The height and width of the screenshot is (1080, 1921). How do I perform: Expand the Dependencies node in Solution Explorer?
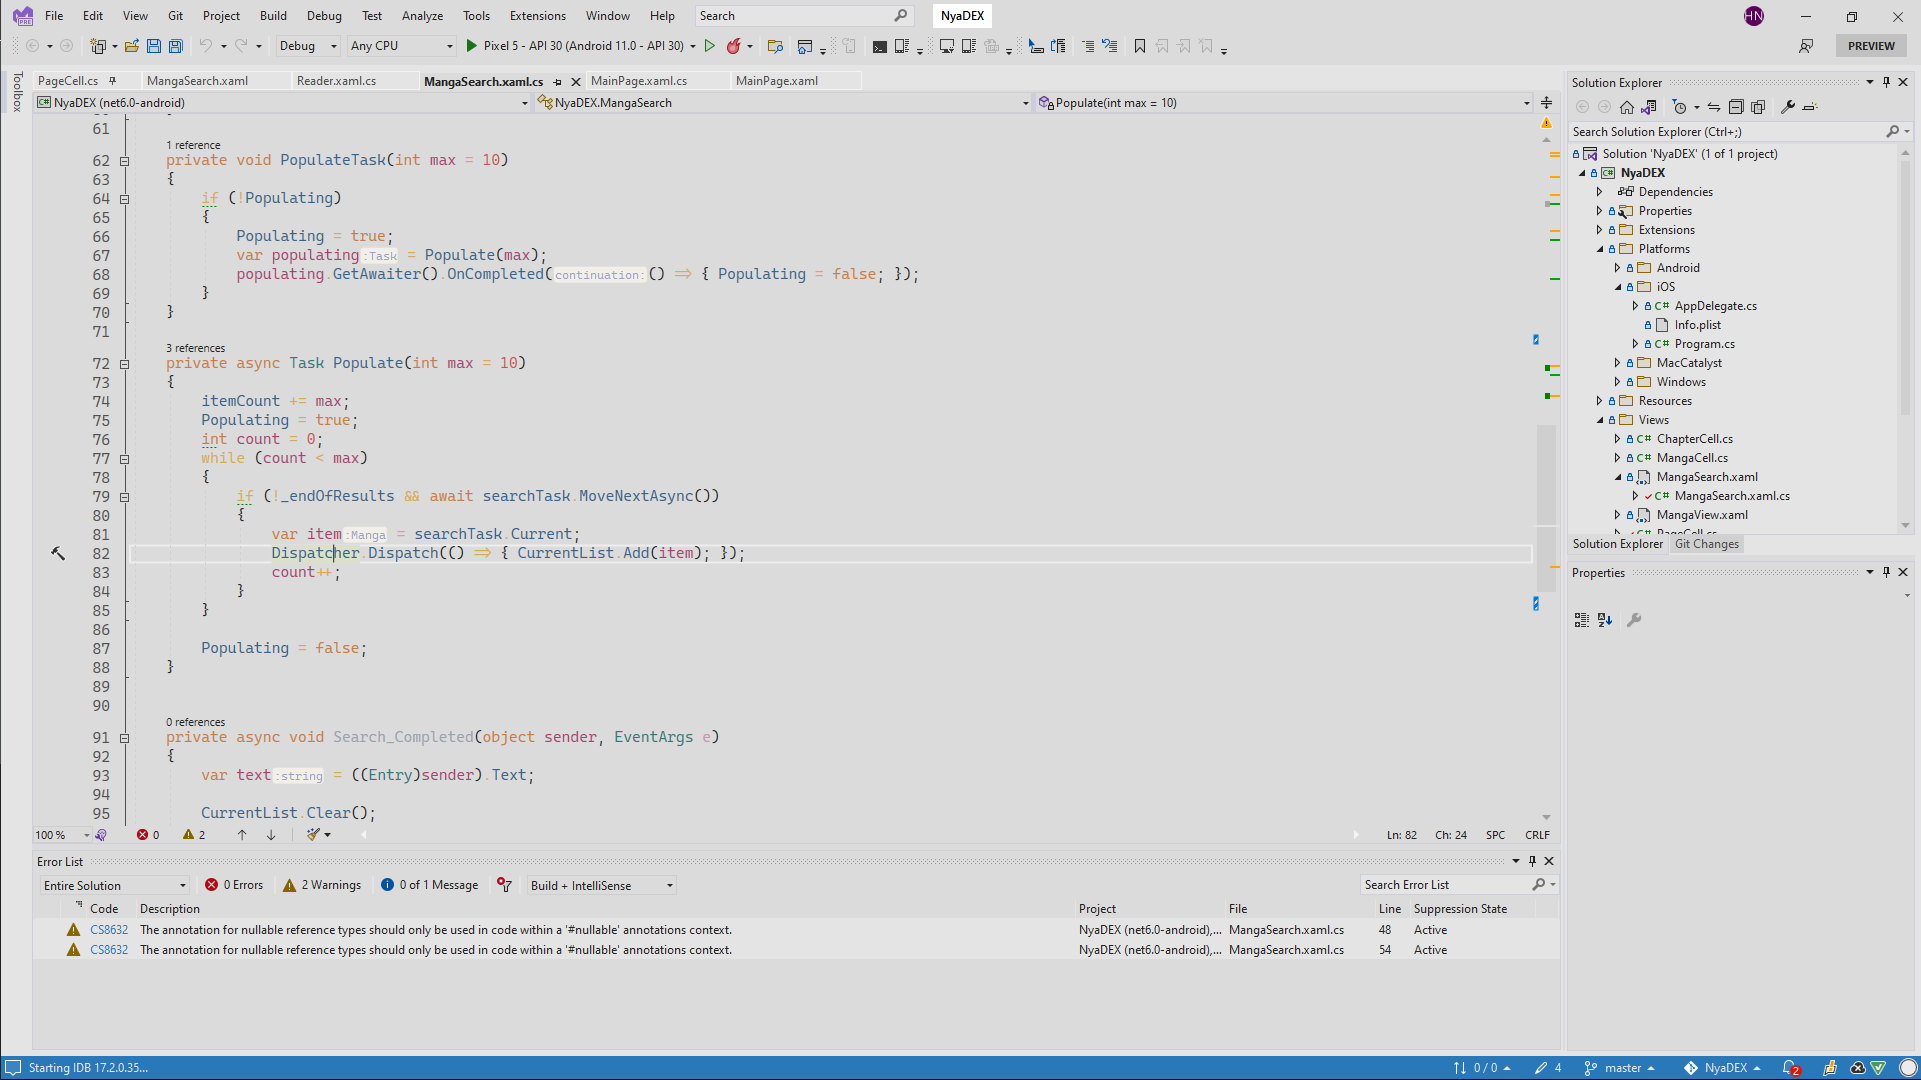tap(1599, 192)
